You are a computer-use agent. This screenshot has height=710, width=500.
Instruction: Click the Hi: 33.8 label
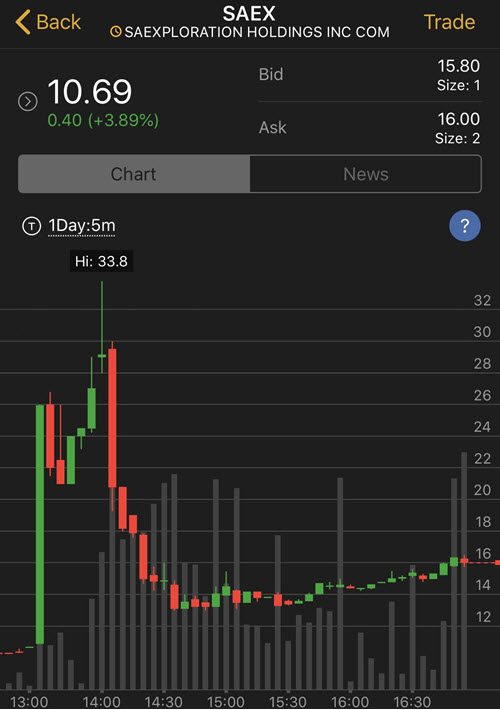coord(101,261)
